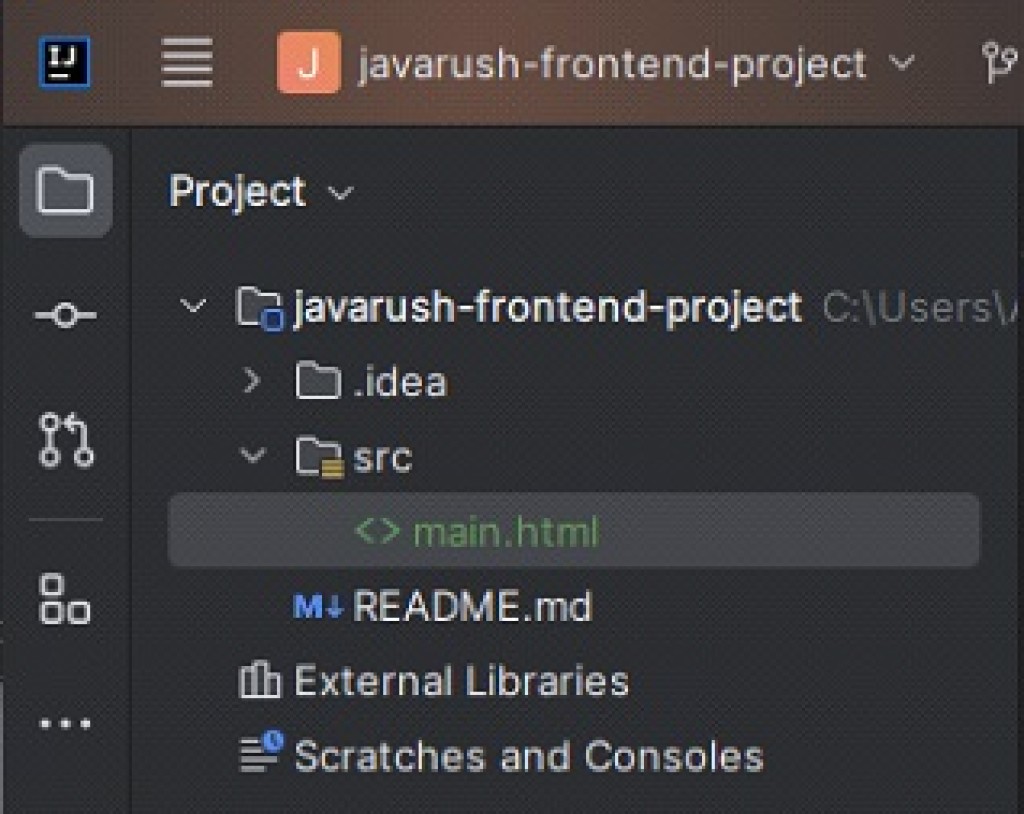Select the Commit tool window icon

click(64, 313)
